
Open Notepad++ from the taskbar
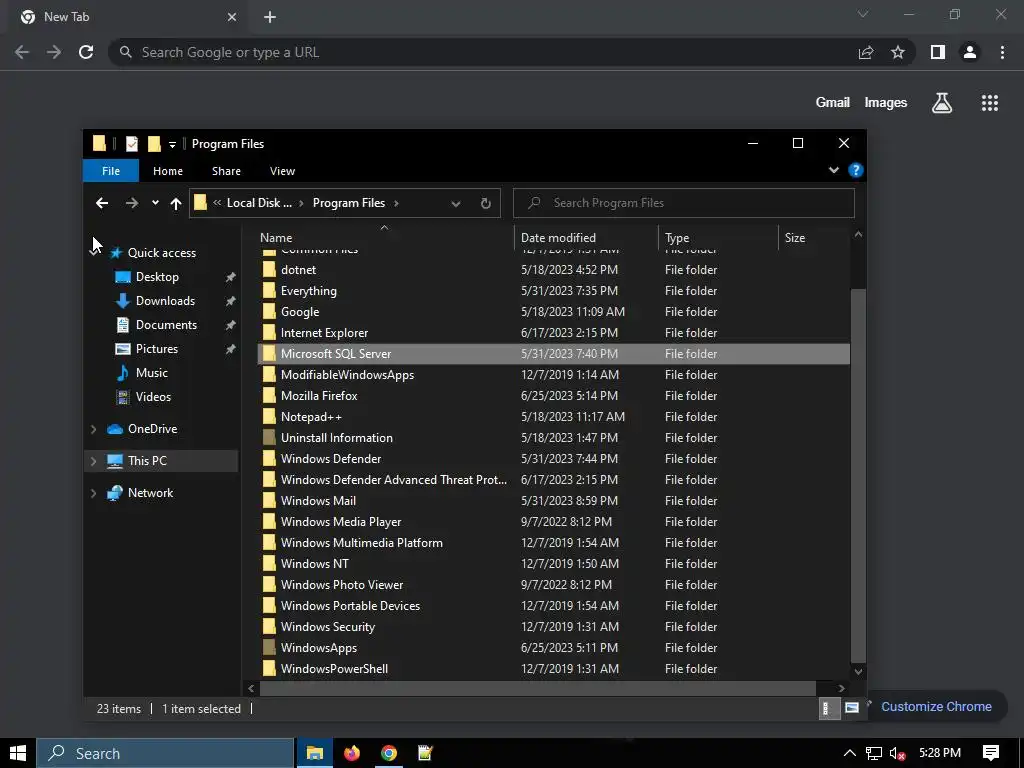point(425,753)
